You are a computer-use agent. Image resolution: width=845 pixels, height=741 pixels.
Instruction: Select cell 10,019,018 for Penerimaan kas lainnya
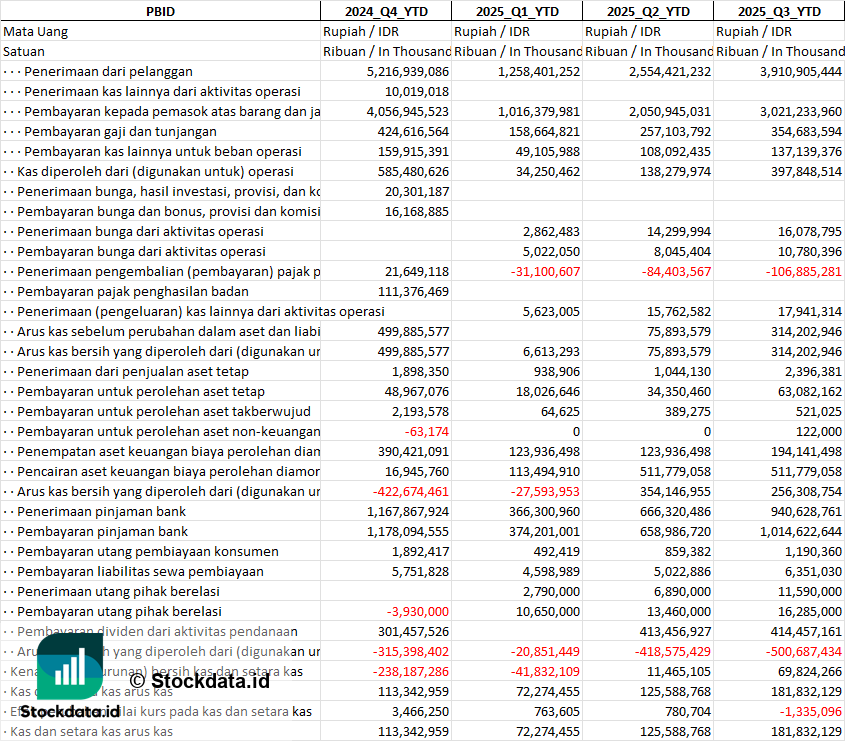[x=417, y=92]
